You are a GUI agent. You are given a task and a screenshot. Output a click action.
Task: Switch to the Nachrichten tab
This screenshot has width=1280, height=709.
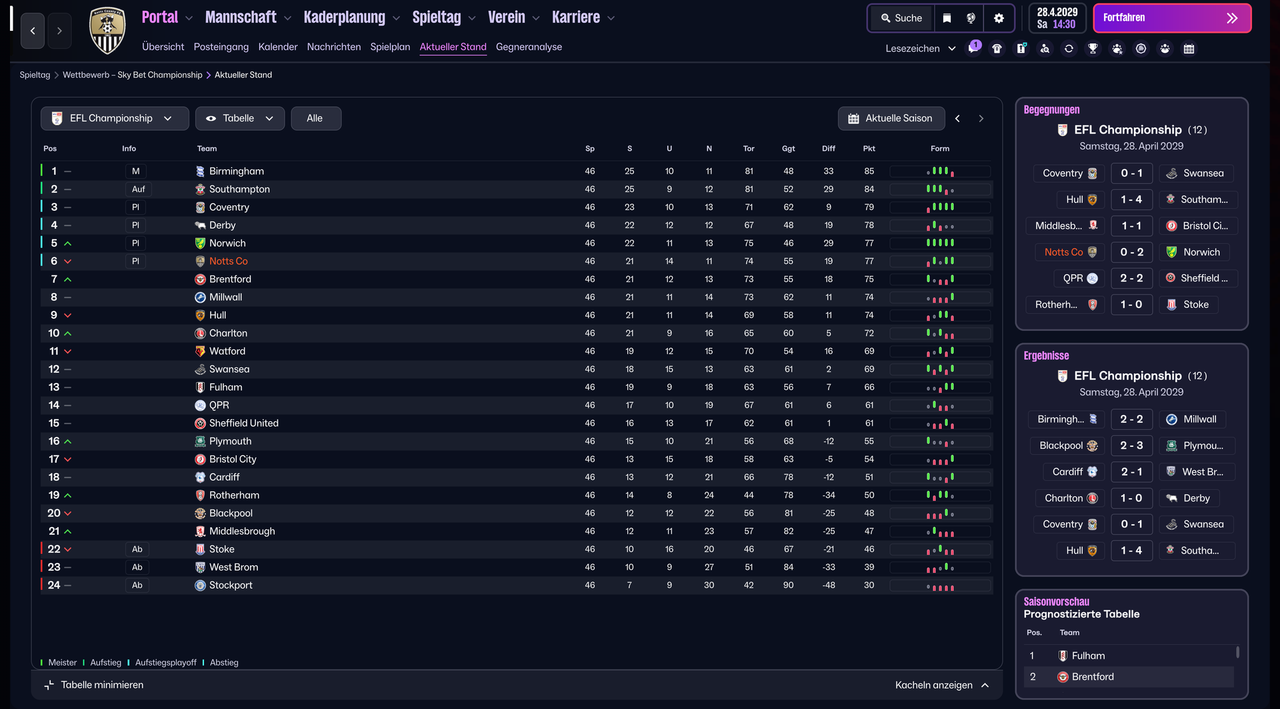pyautogui.click(x=334, y=47)
